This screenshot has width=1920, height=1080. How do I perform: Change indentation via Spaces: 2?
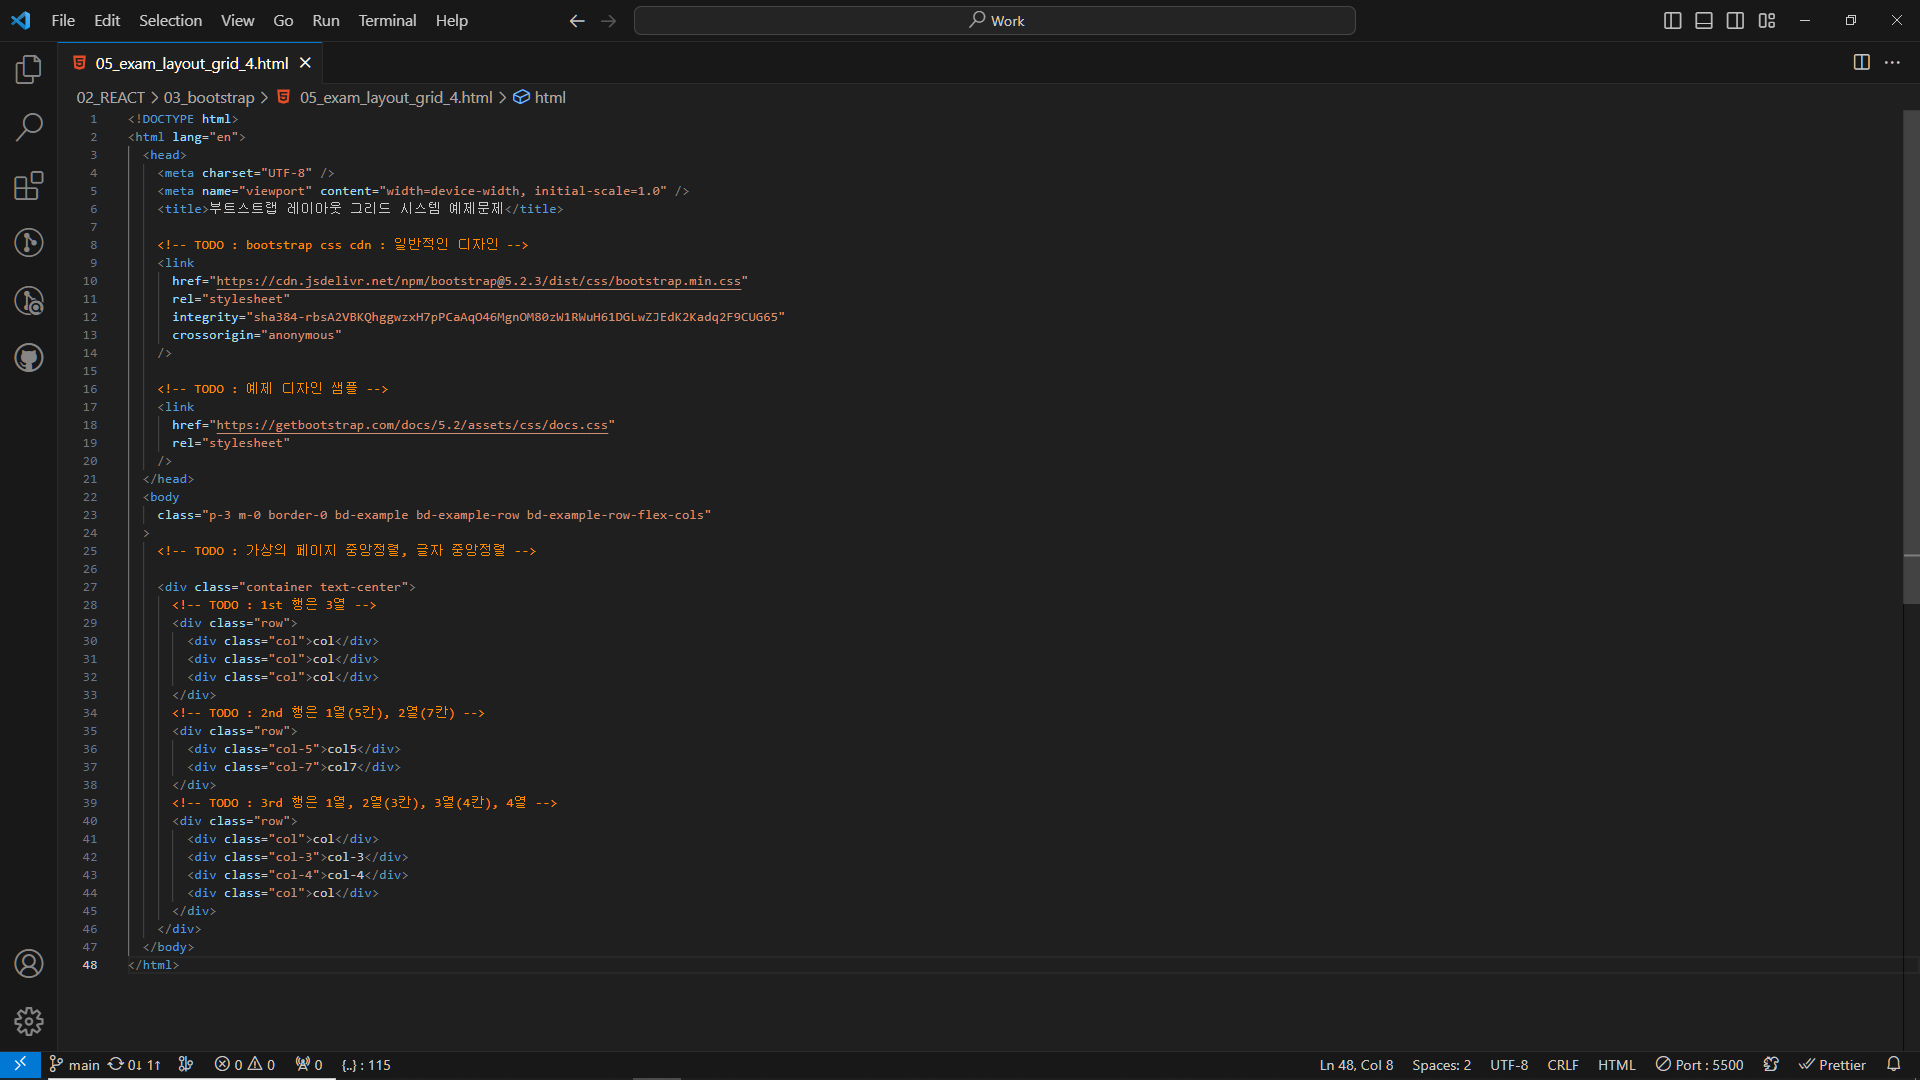tap(1441, 1065)
